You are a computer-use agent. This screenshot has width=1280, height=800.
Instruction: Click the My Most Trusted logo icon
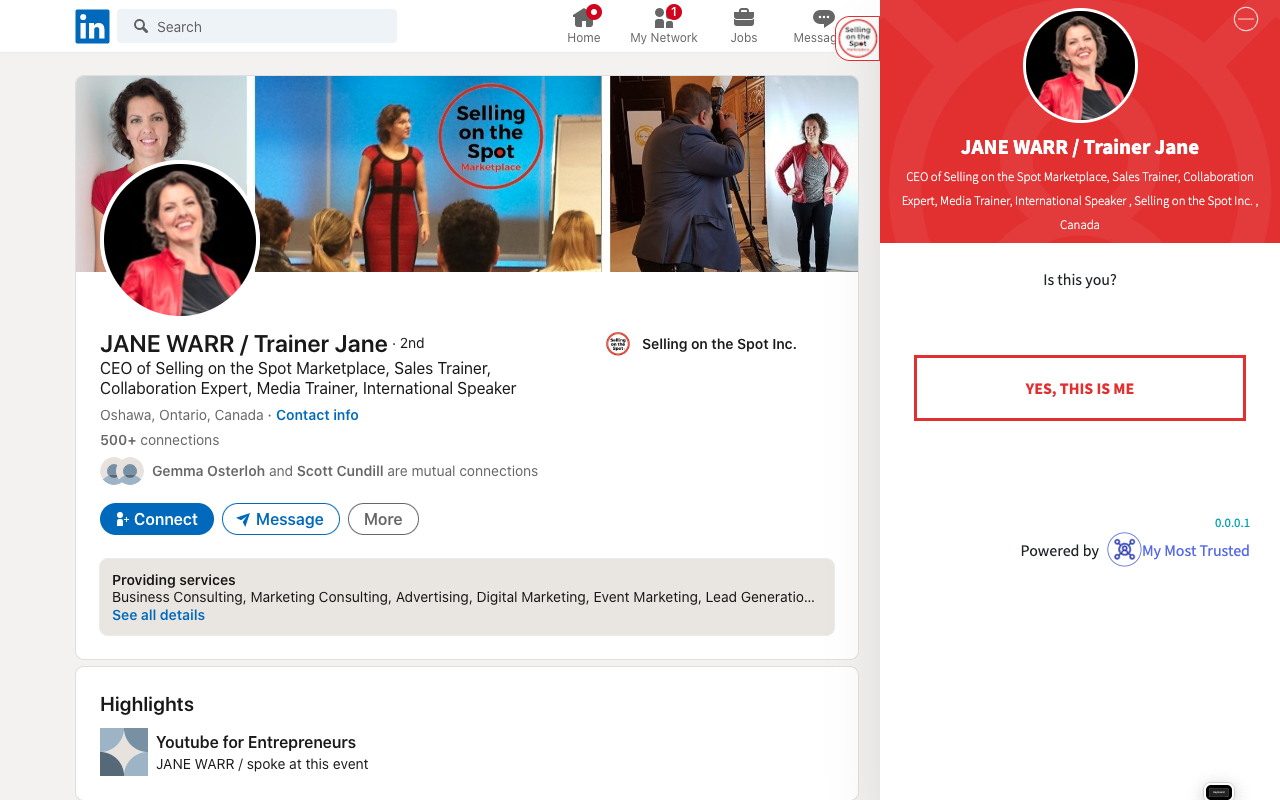point(1124,550)
